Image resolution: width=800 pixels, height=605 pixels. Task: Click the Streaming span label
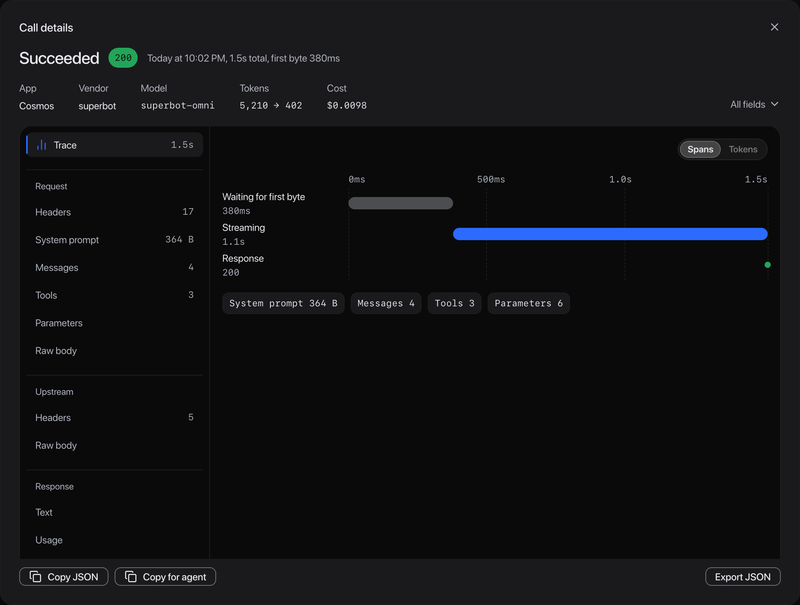click(243, 228)
